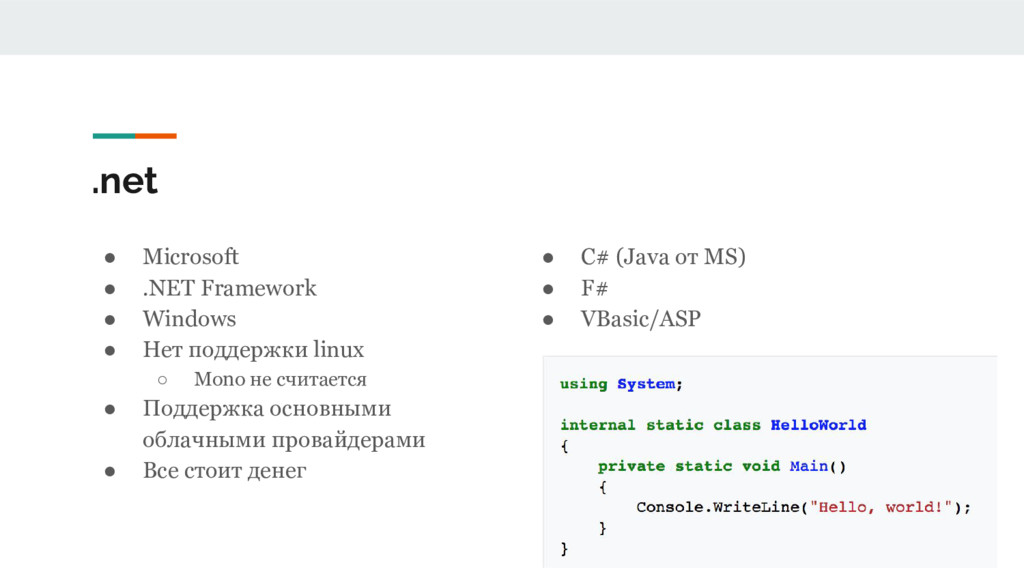Click "Нет поддержки linux" bullet
The height and width of the screenshot is (576, 1024).
pyautogui.click(x=253, y=349)
